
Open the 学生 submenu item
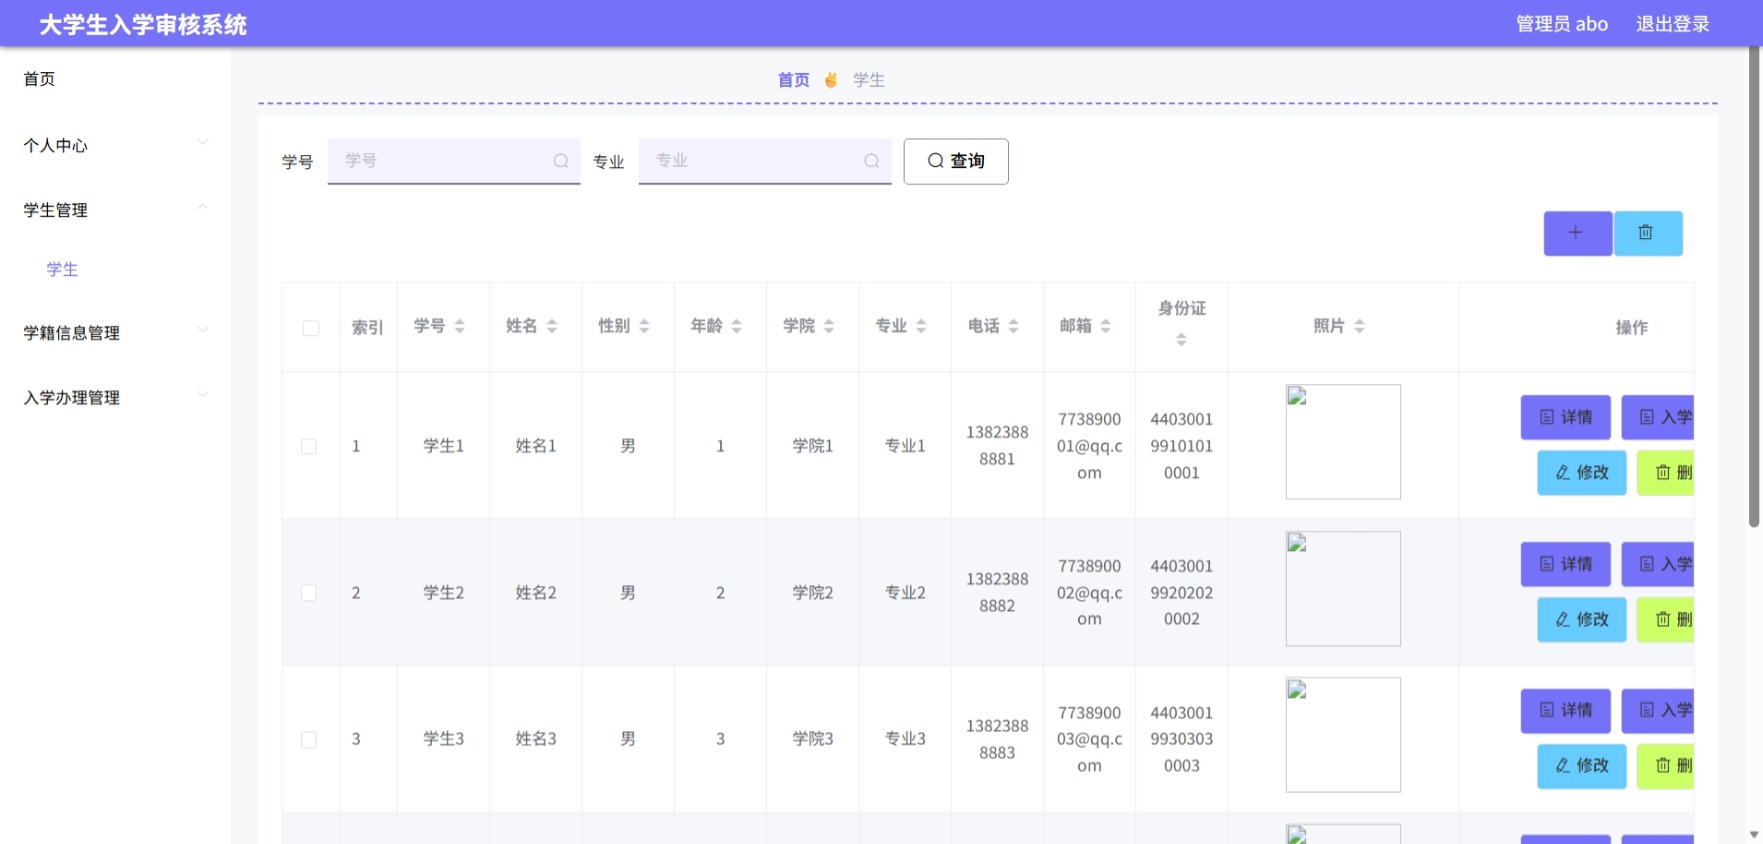(x=62, y=269)
